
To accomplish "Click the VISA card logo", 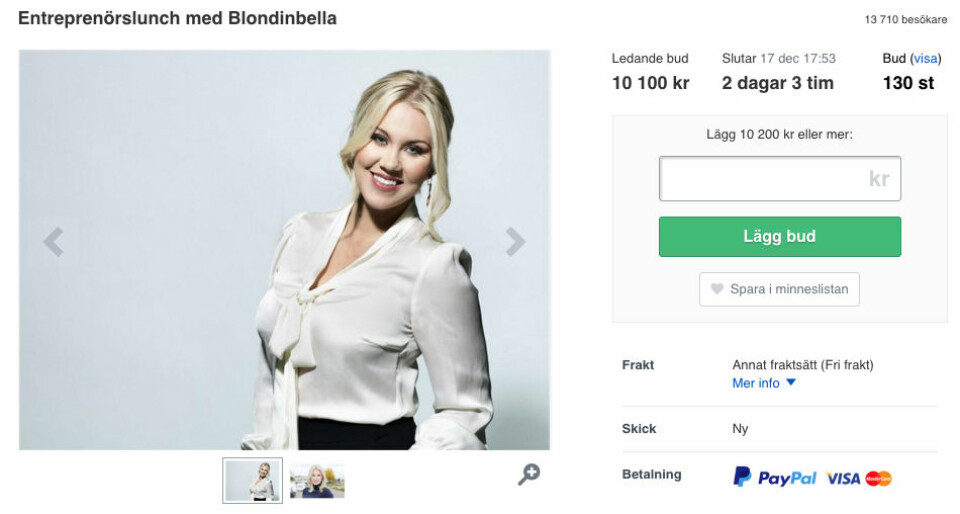I will click(843, 479).
